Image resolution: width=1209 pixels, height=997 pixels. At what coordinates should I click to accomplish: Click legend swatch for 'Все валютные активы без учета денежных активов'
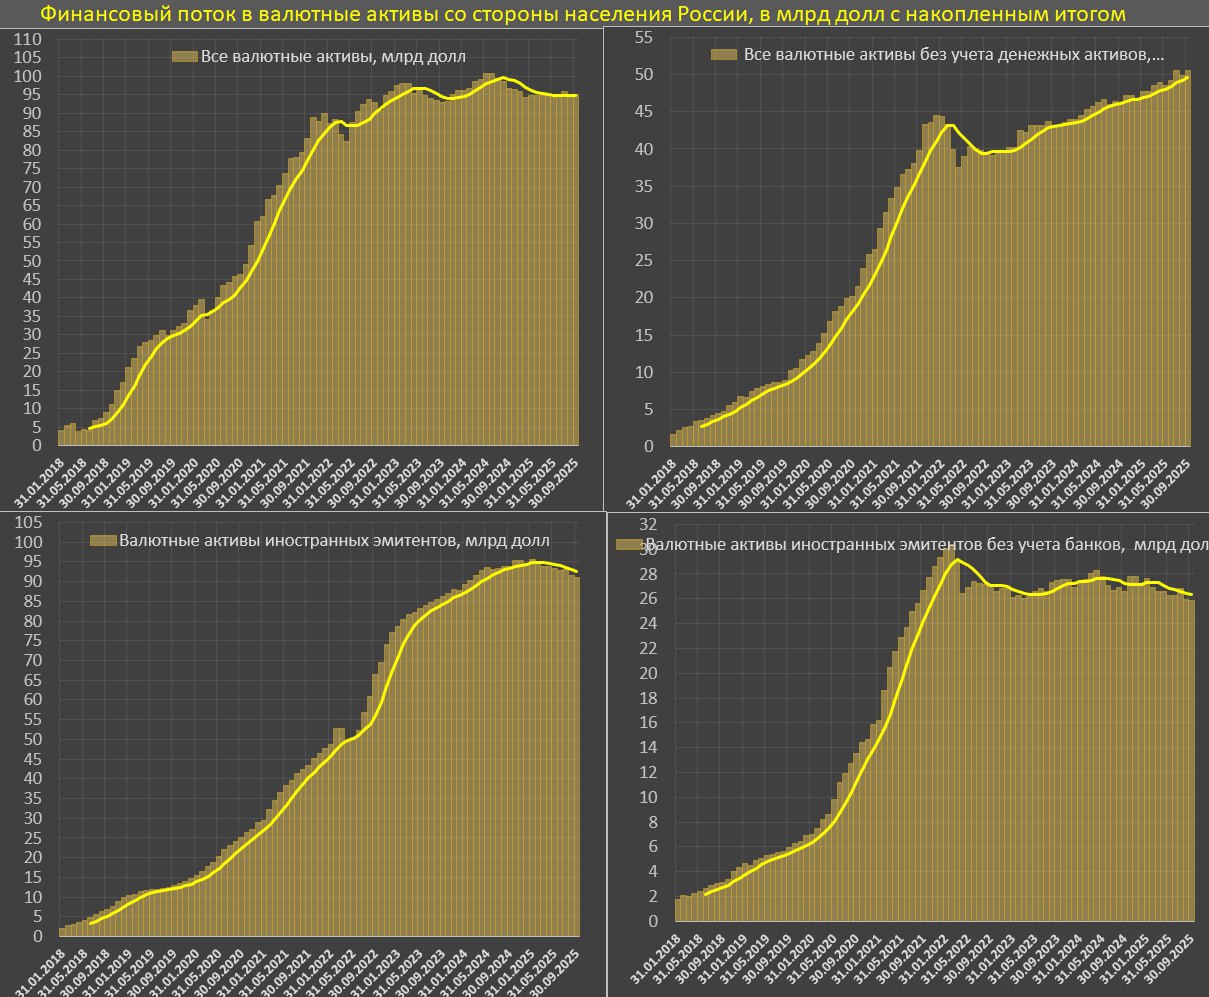click(724, 54)
